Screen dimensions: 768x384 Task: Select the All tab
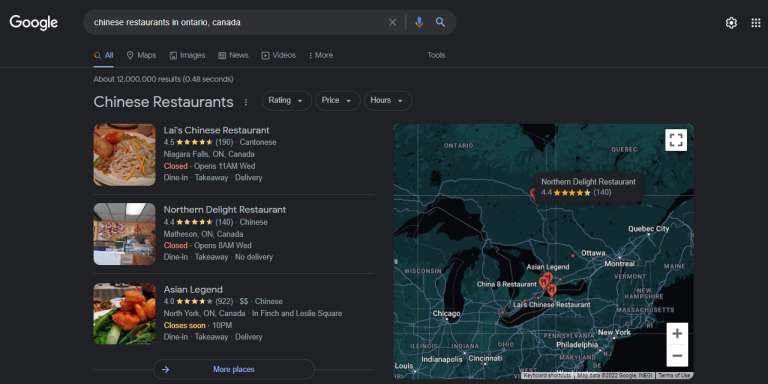pyautogui.click(x=103, y=55)
